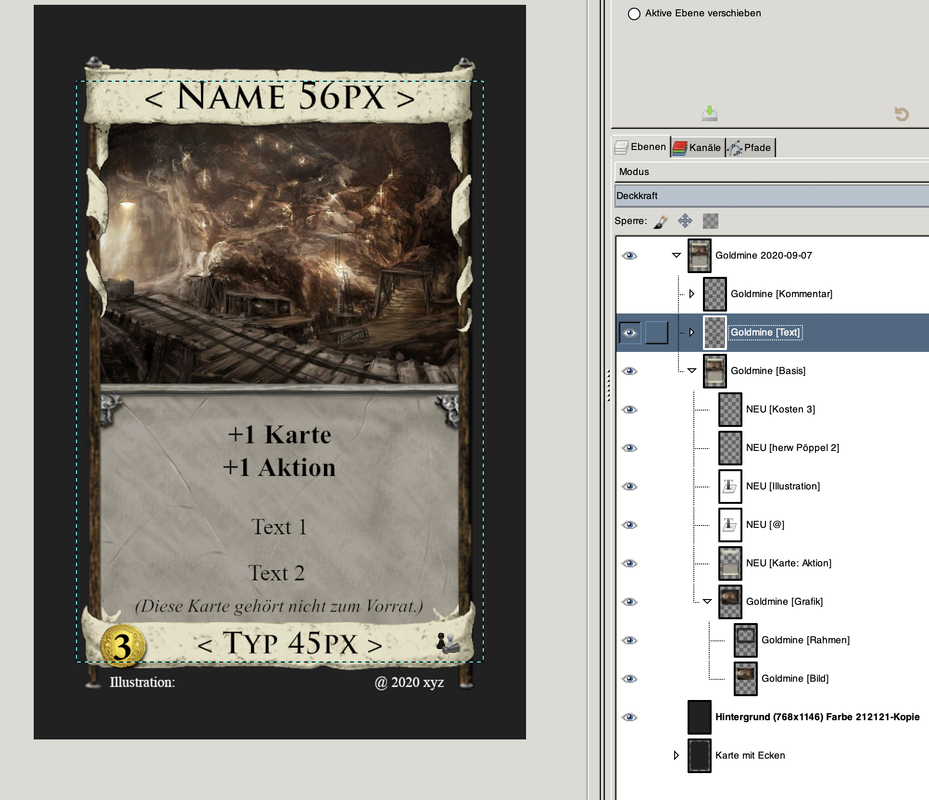
Task: Click the Goldmine [Kommentar] layer thumbnail
Action: click(715, 294)
